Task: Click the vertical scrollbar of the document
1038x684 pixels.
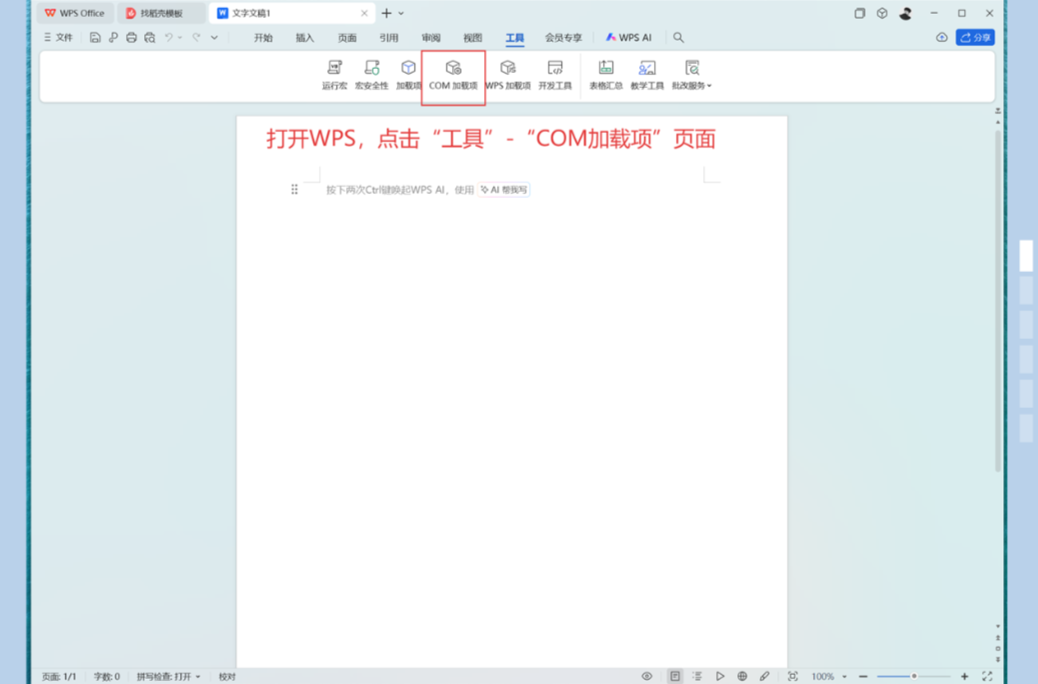Action: (998, 301)
